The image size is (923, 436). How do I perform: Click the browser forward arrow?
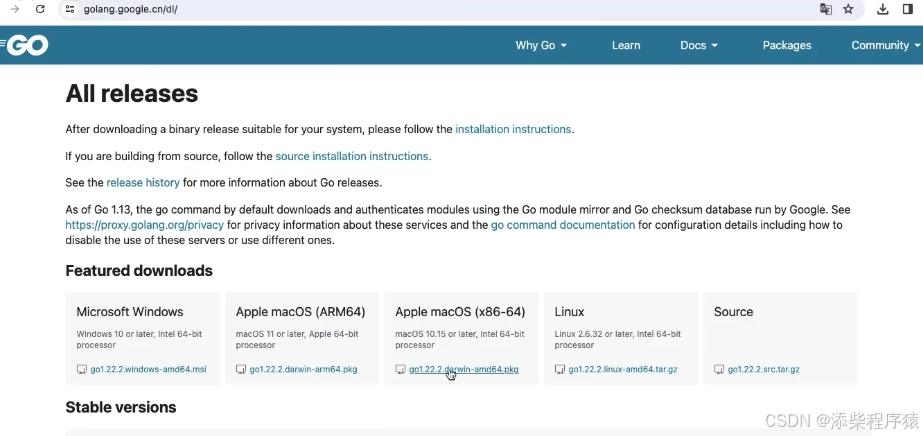[15, 9]
